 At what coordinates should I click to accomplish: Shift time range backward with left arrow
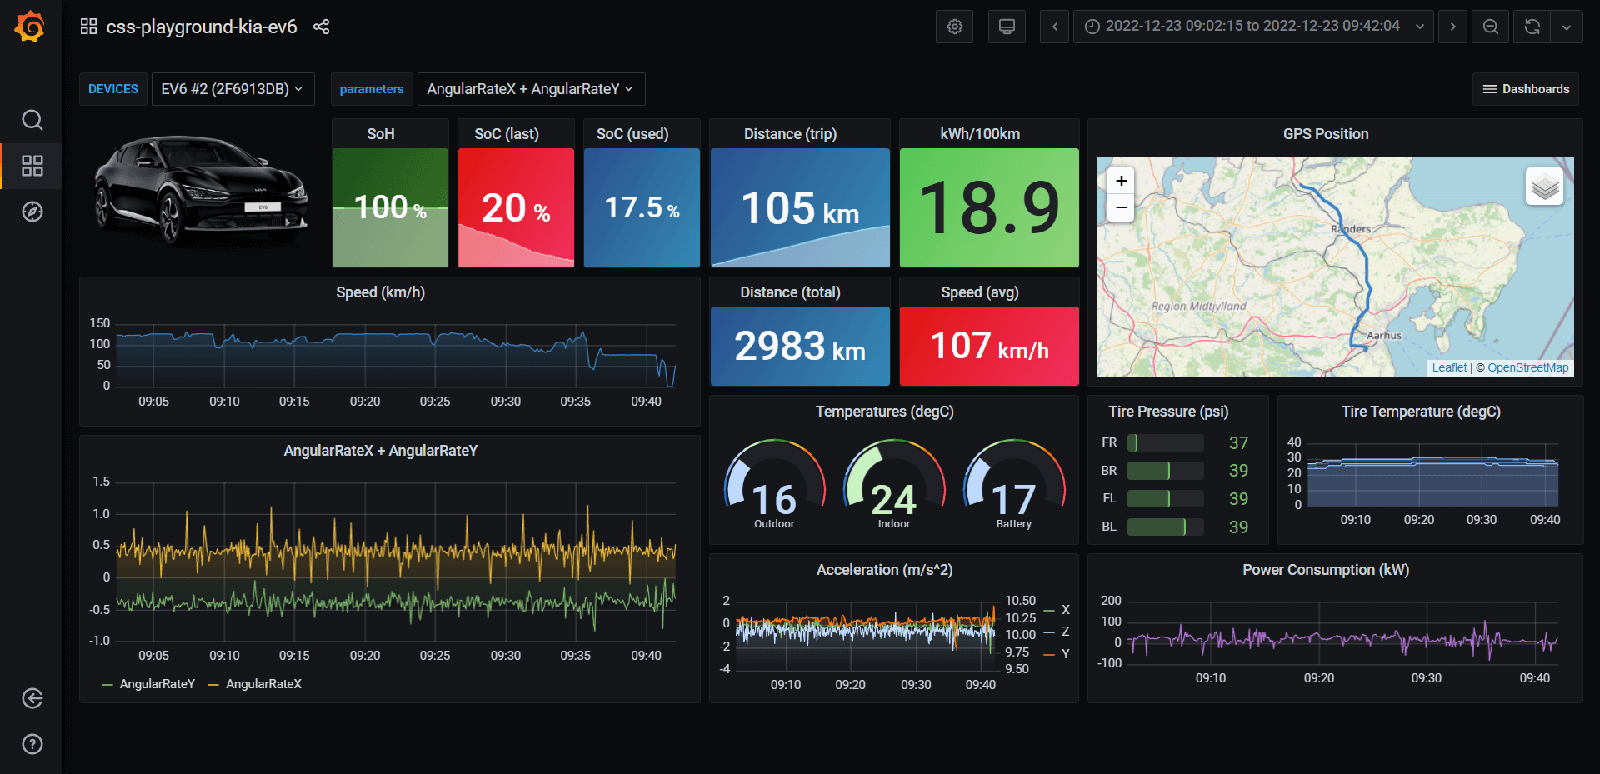(x=1054, y=27)
